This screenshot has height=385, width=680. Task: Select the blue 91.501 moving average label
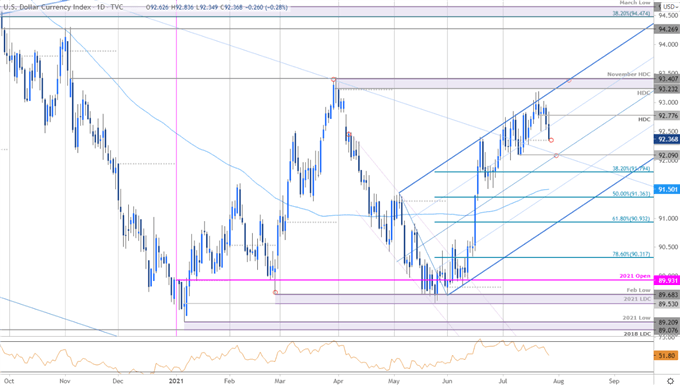[666, 189]
